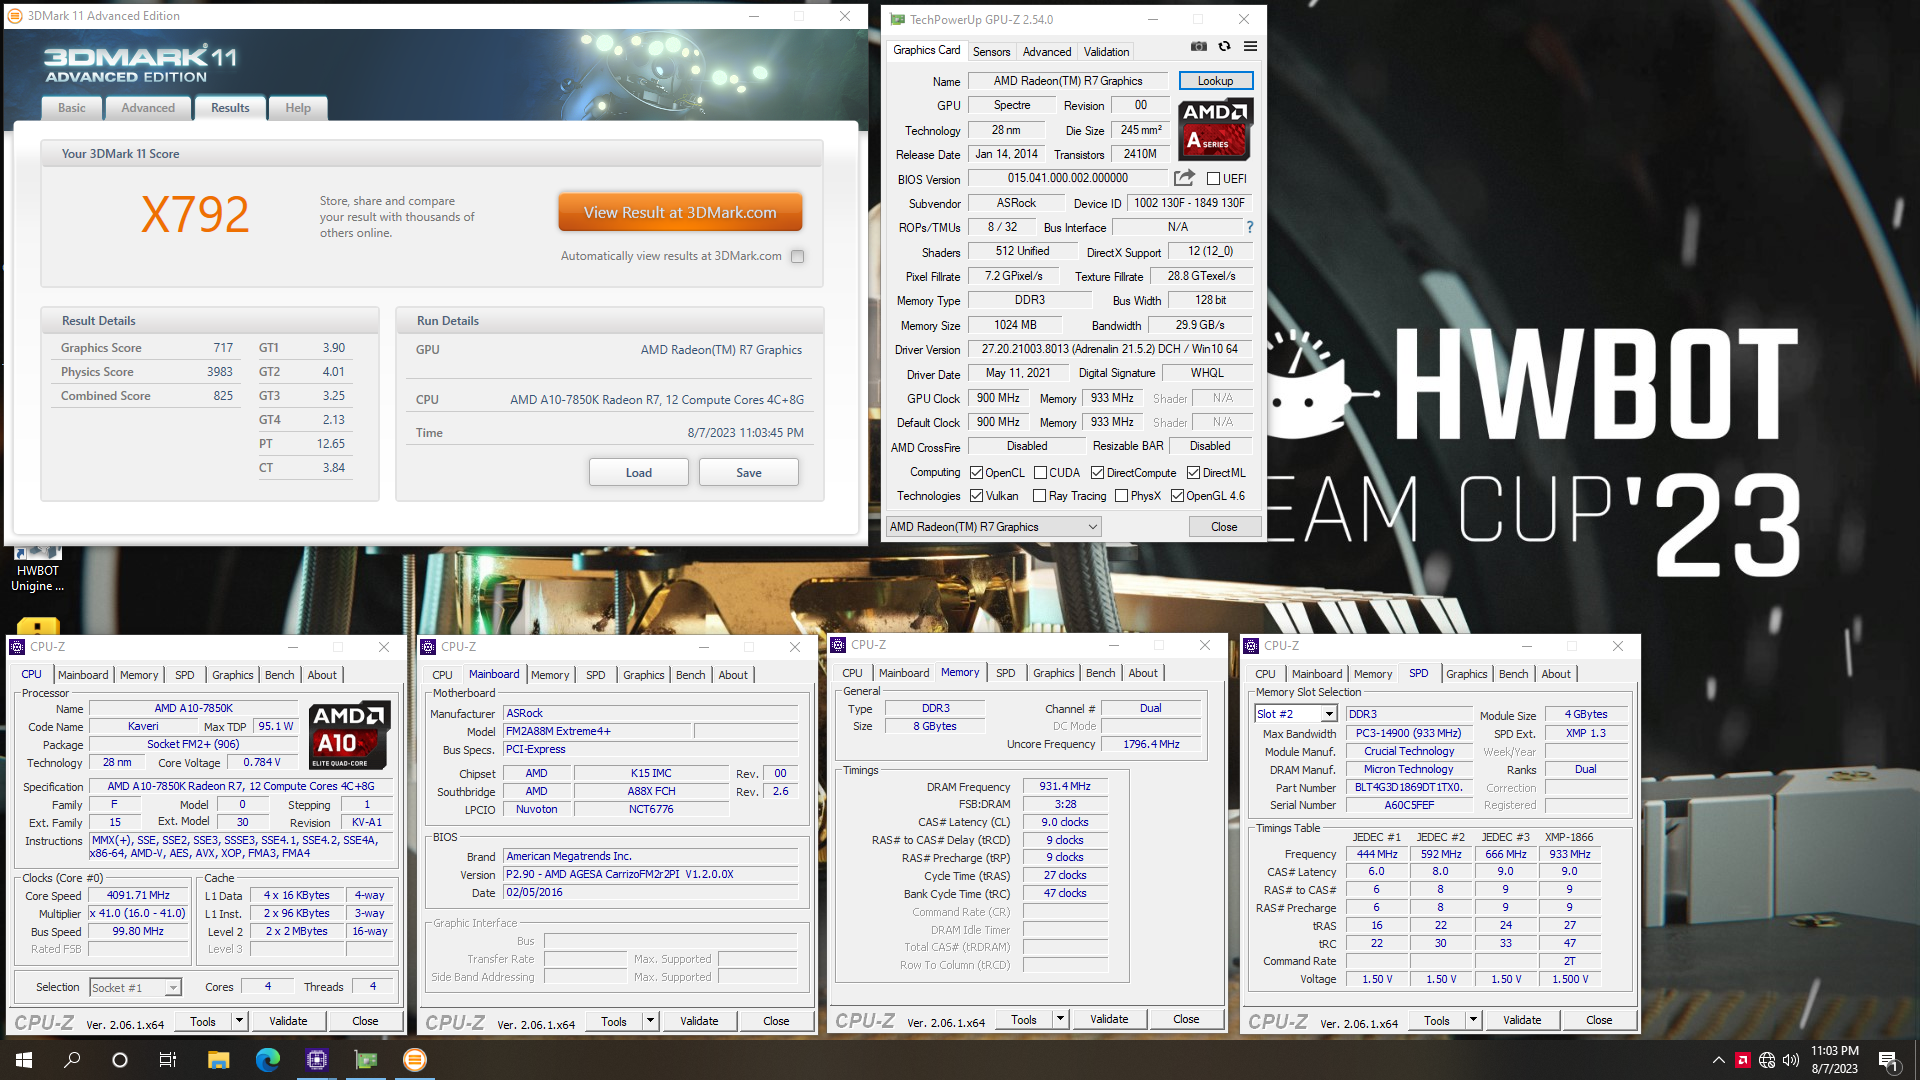Image resolution: width=1920 pixels, height=1080 pixels.
Task: Expand Tools arrow in CPU-Z CPU window
Action: tap(239, 1021)
